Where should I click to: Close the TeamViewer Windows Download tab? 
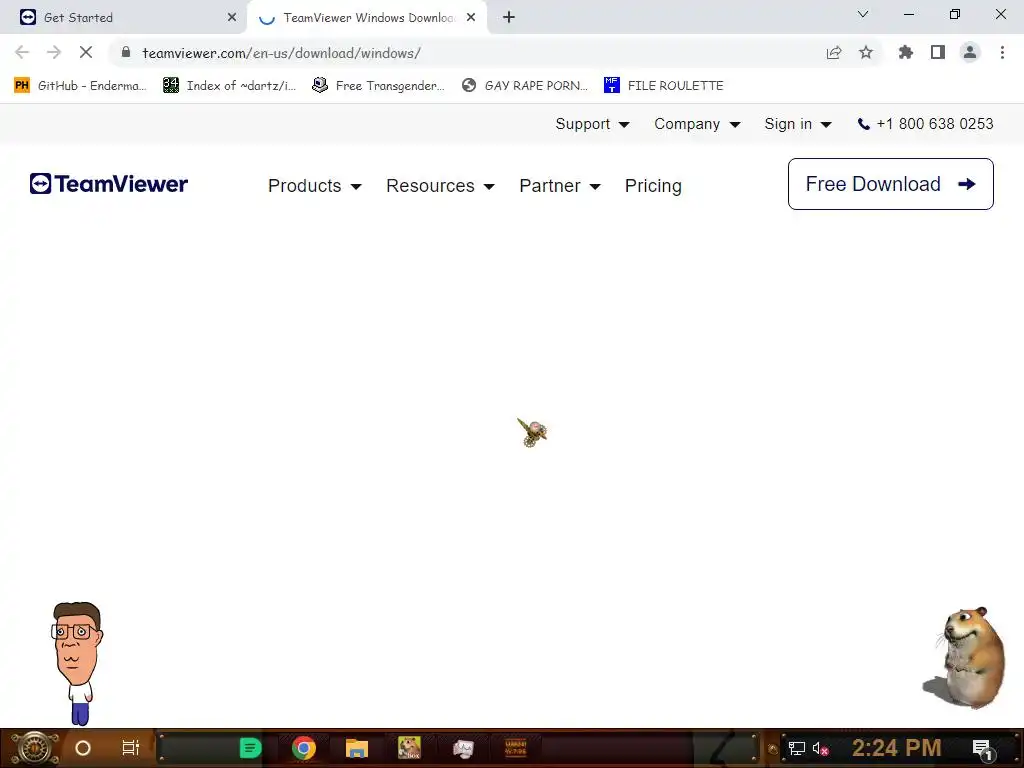pos(471,17)
